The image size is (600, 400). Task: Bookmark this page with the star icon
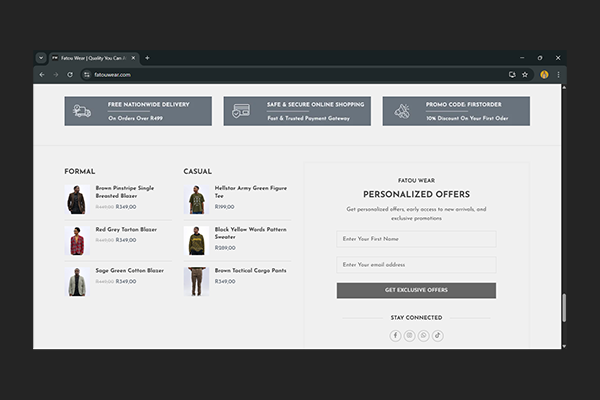tap(525, 74)
